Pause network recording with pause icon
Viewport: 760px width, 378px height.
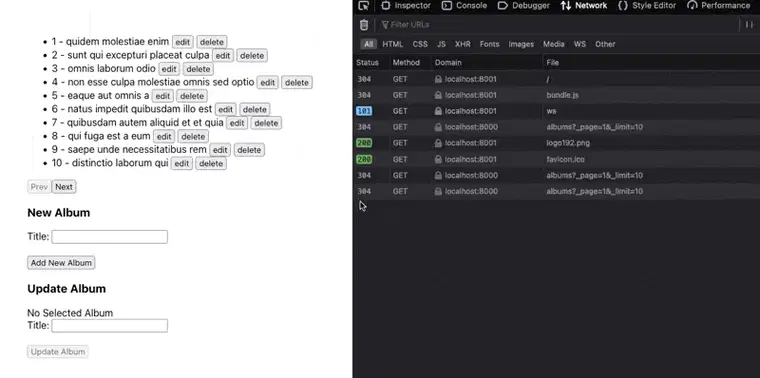(x=749, y=25)
